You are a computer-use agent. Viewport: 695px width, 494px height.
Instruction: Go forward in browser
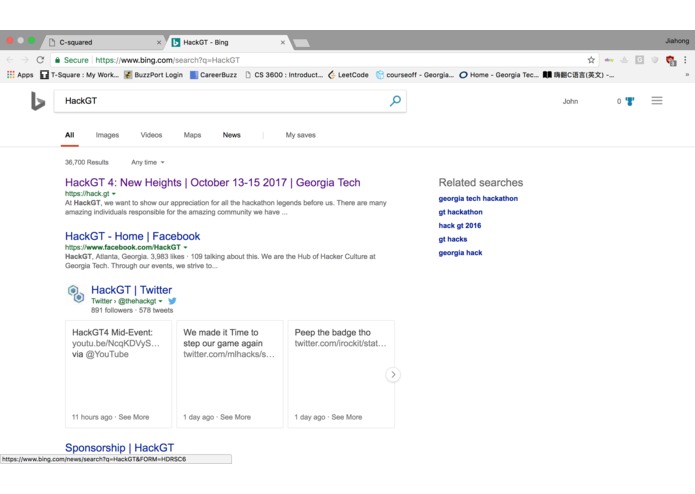pos(25,60)
